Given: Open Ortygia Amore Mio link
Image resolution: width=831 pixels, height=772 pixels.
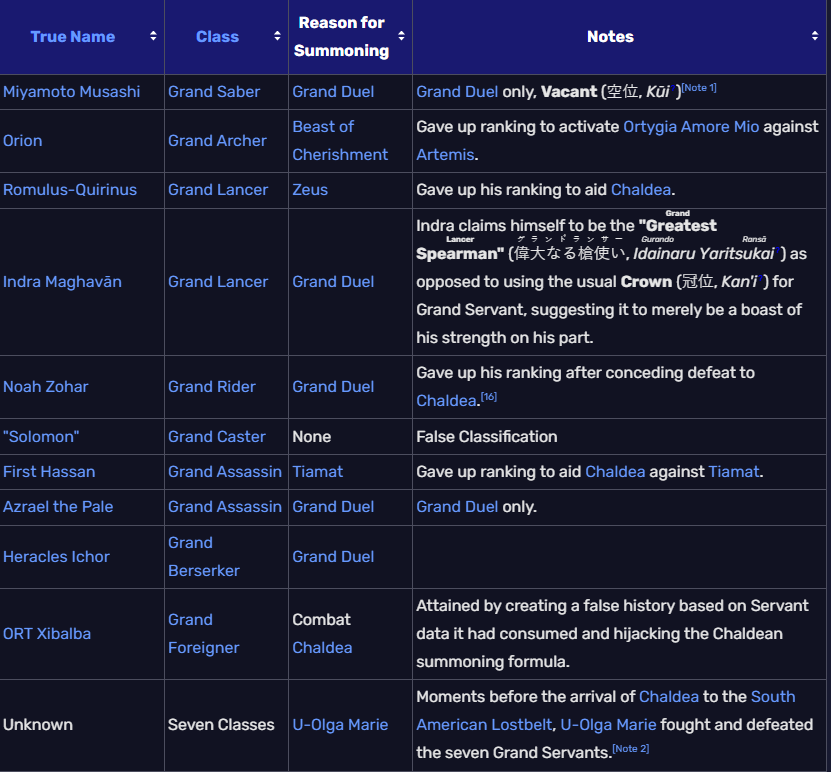Looking at the screenshot, I should (691, 127).
